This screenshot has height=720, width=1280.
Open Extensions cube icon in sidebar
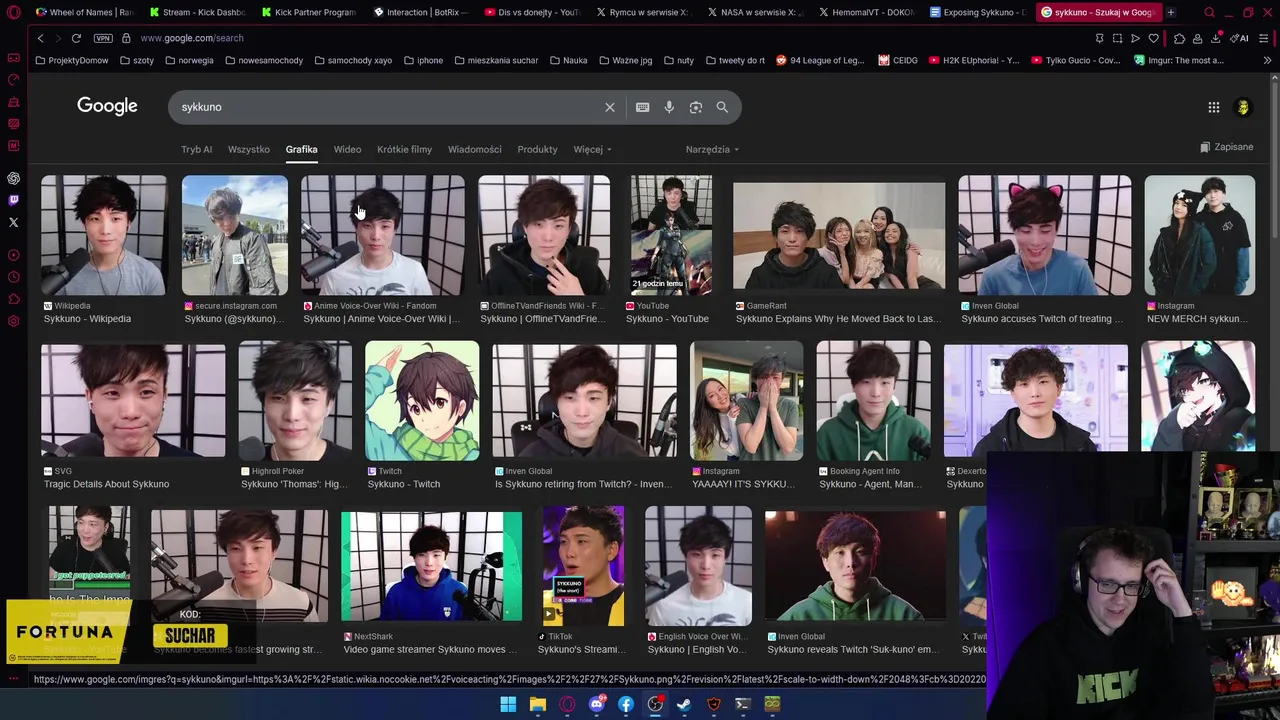click(13, 299)
